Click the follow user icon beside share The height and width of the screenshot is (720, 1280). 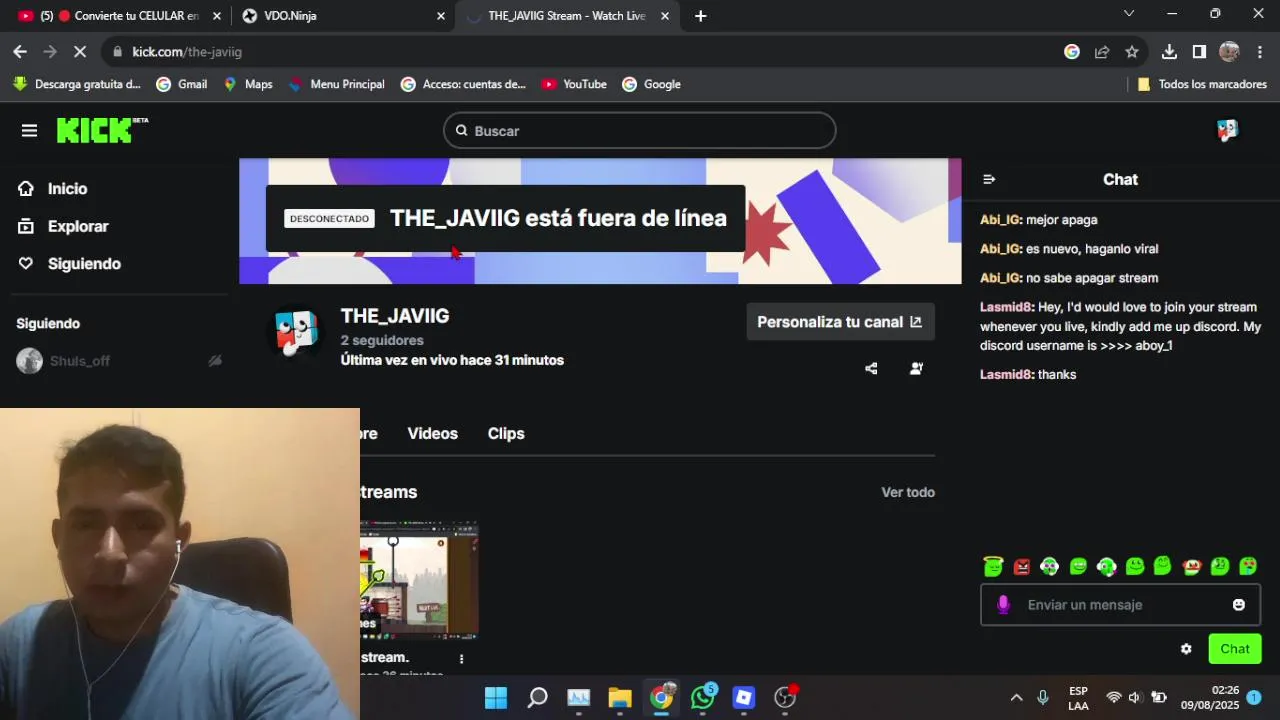(916, 369)
